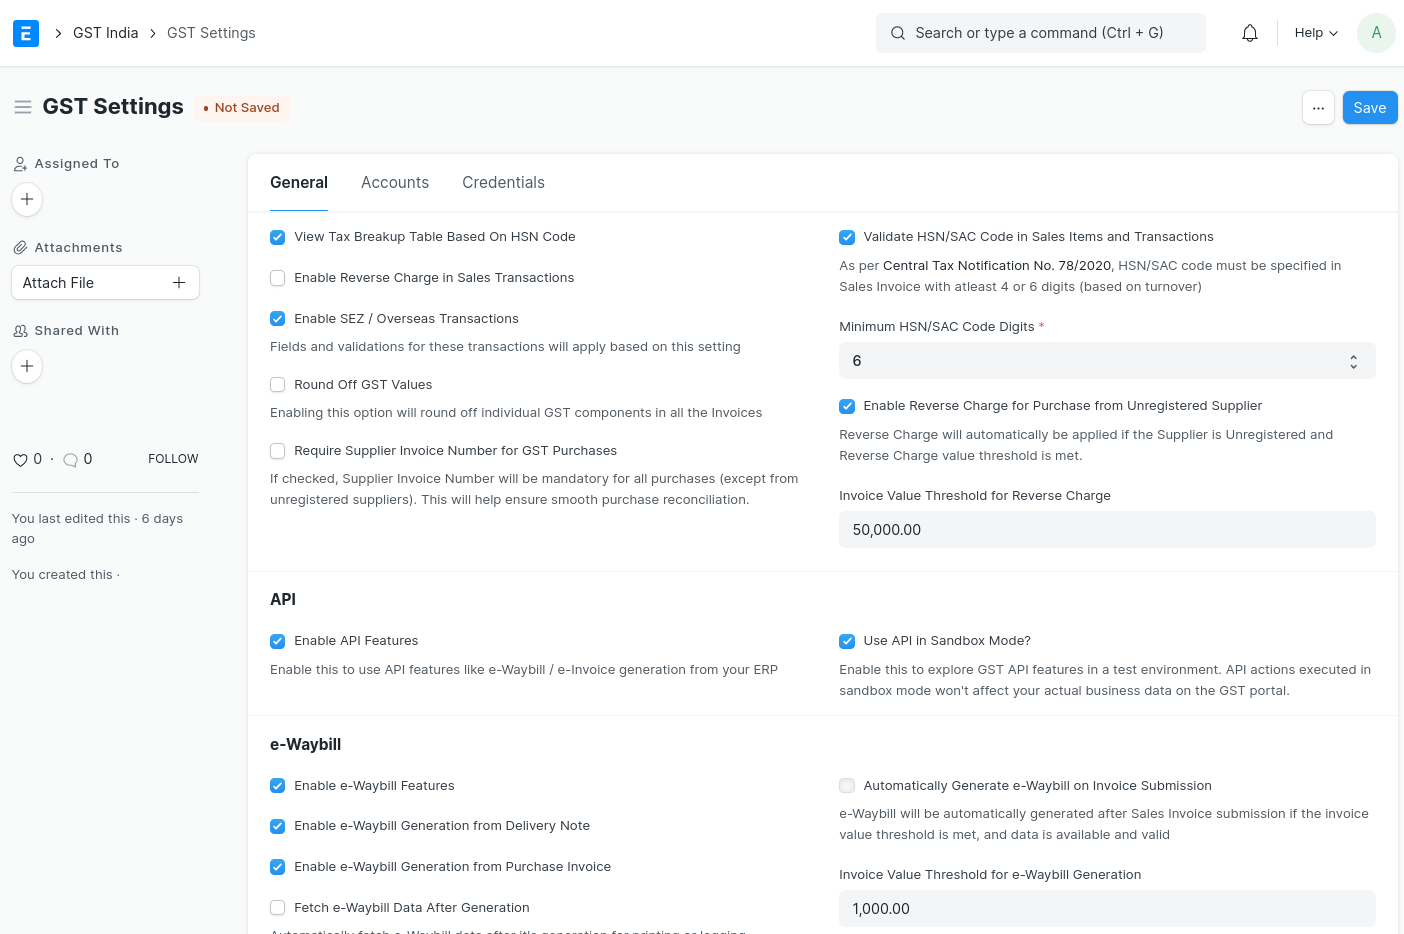Click plus icon under Shared With

[x=27, y=366]
